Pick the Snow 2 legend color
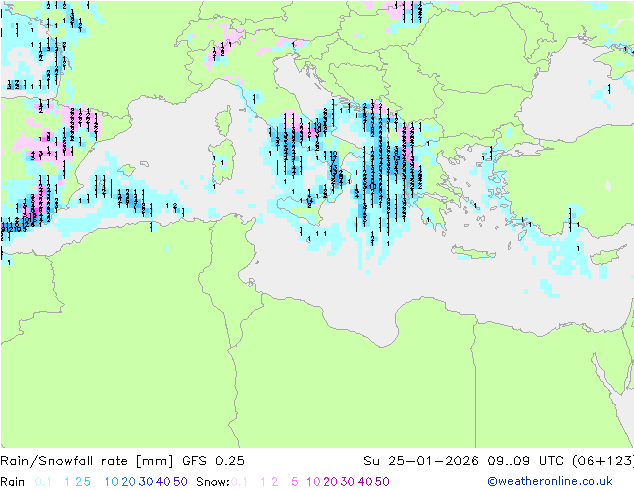Viewport: 634px width, 490px height. (x=275, y=482)
